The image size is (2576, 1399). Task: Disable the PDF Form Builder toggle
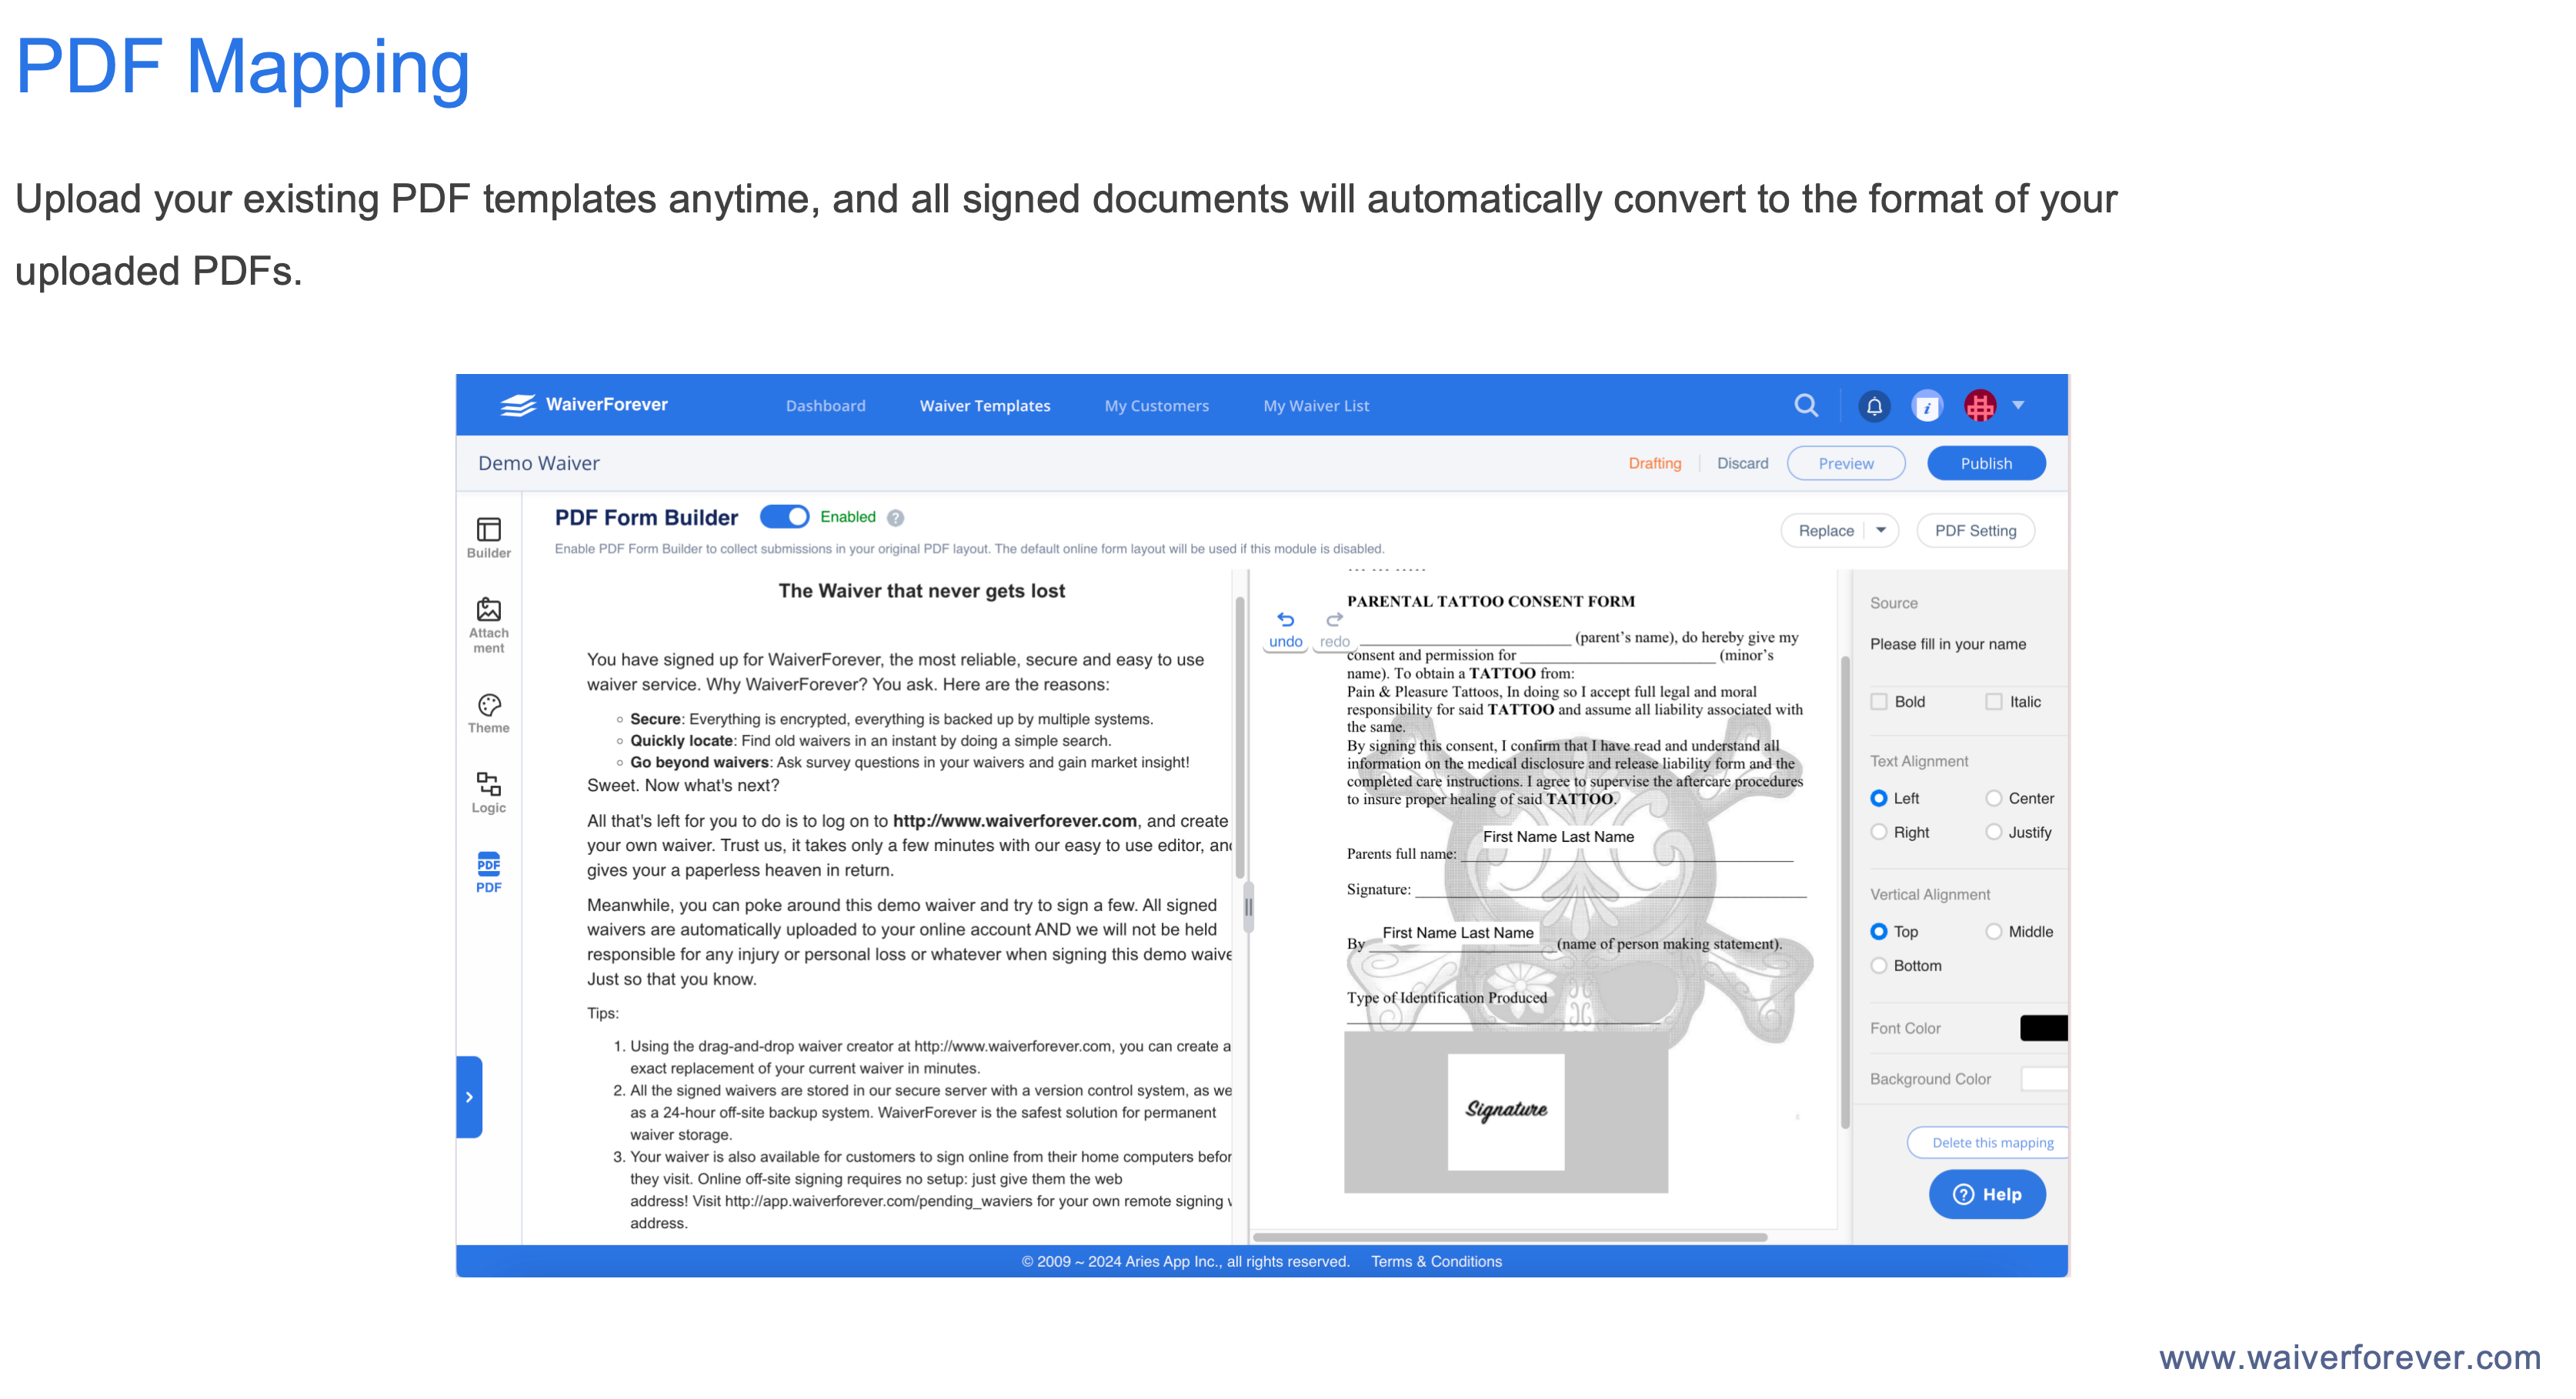(785, 517)
